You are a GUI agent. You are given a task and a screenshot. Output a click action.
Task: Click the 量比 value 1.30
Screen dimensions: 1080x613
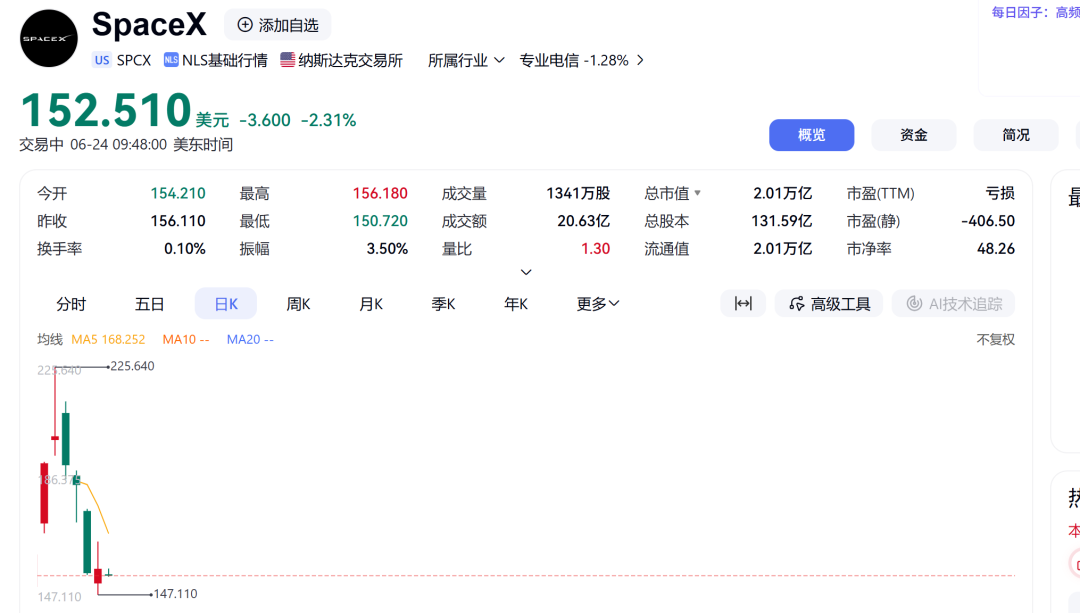pyautogui.click(x=596, y=249)
